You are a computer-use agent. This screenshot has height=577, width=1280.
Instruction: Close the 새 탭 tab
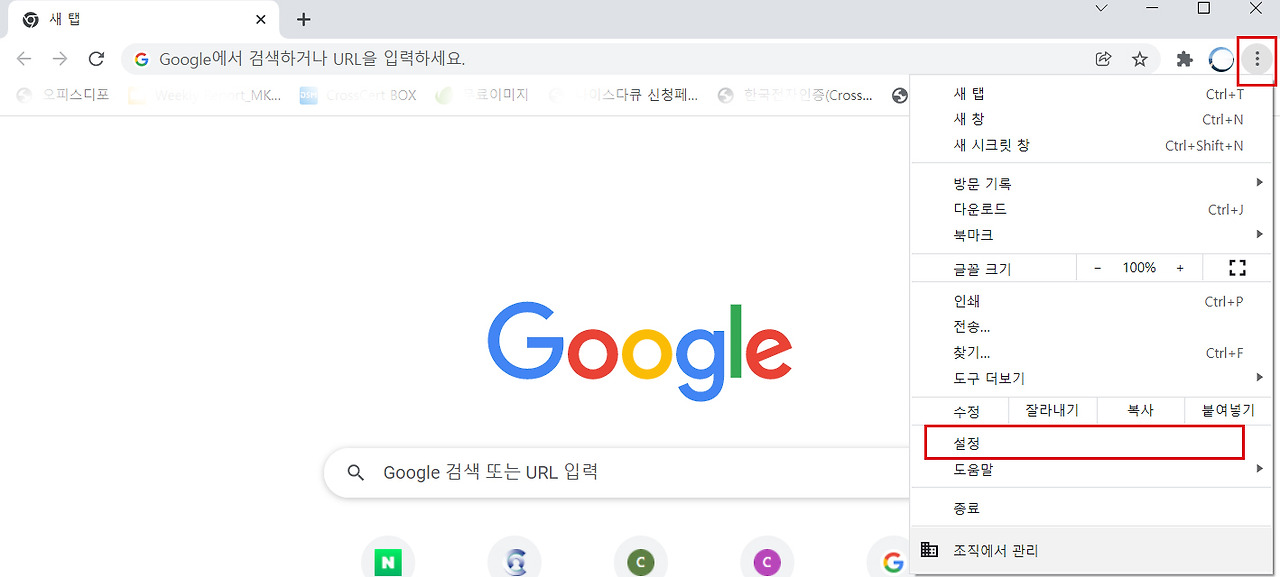[x=262, y=19]
